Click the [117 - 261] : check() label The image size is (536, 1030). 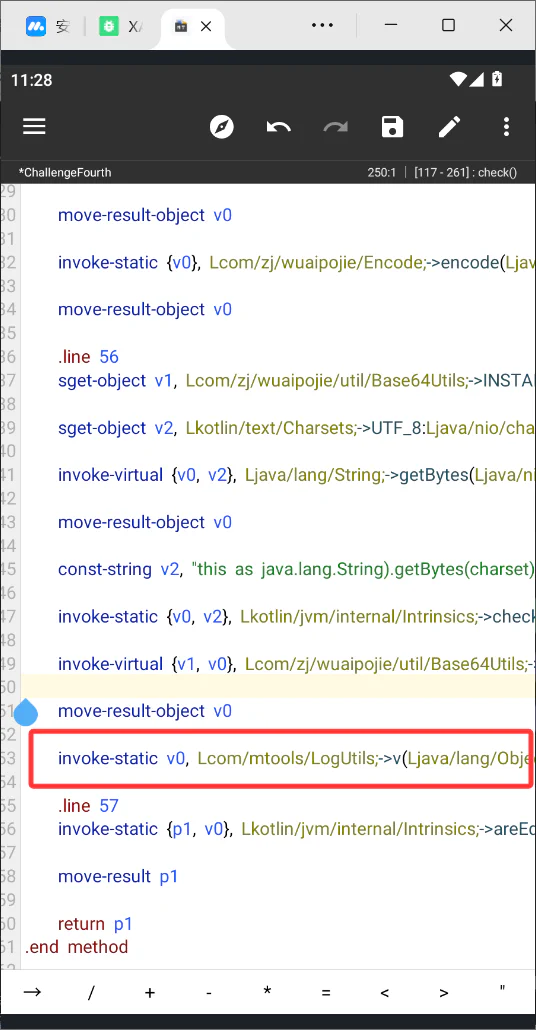[x=465, y=173]
